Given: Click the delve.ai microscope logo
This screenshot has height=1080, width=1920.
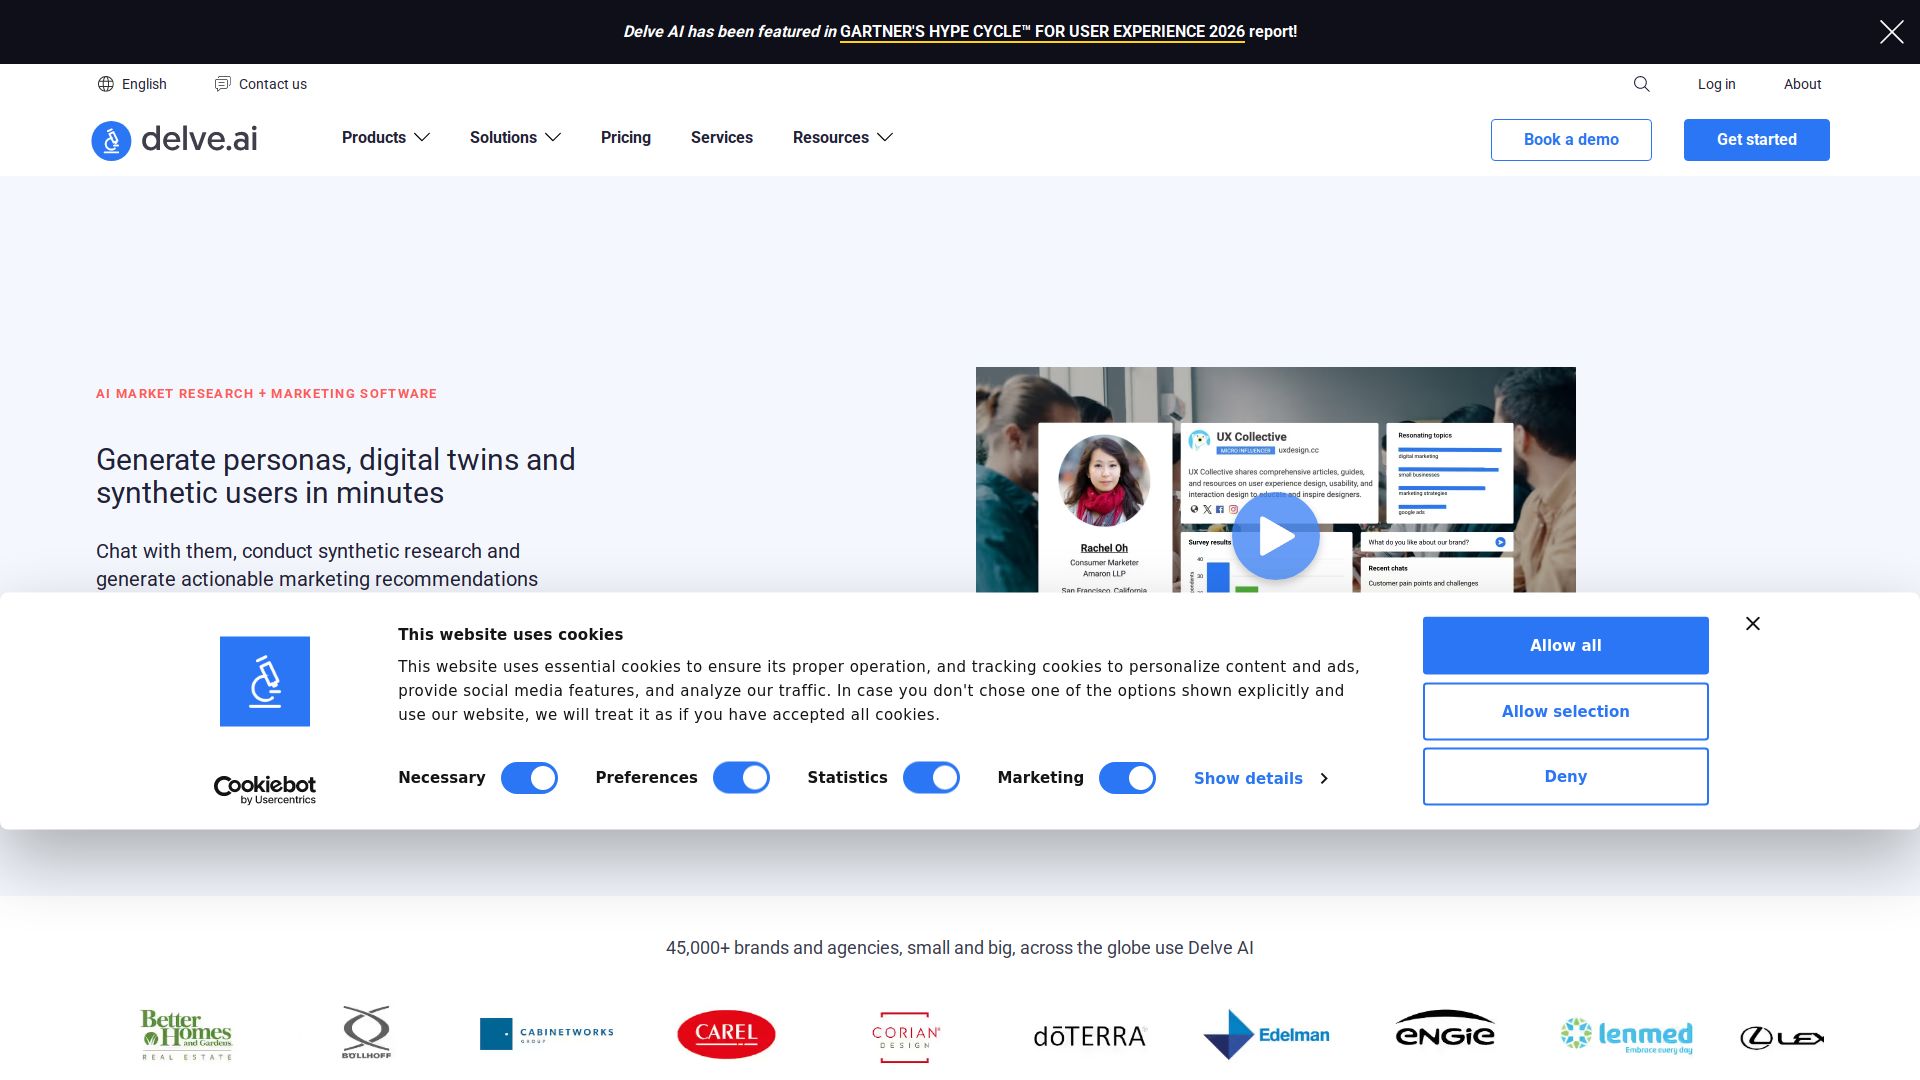Looking at the screenshot, I should 111,140.
